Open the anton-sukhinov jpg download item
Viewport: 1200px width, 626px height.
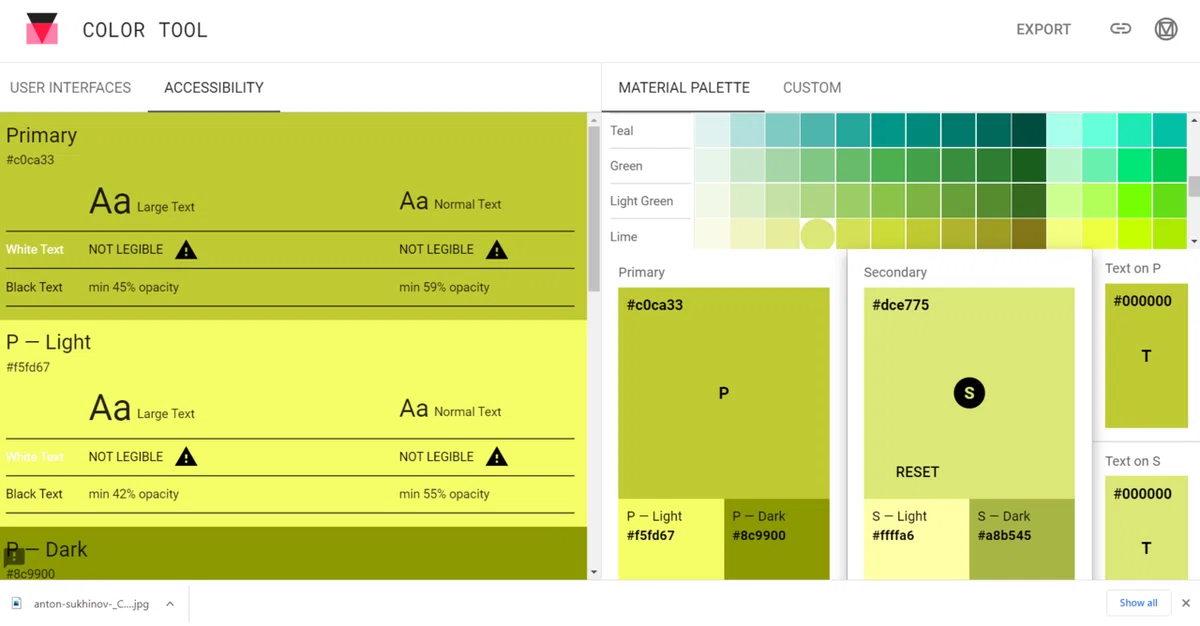pyautogui.click(x=90, y=603)
